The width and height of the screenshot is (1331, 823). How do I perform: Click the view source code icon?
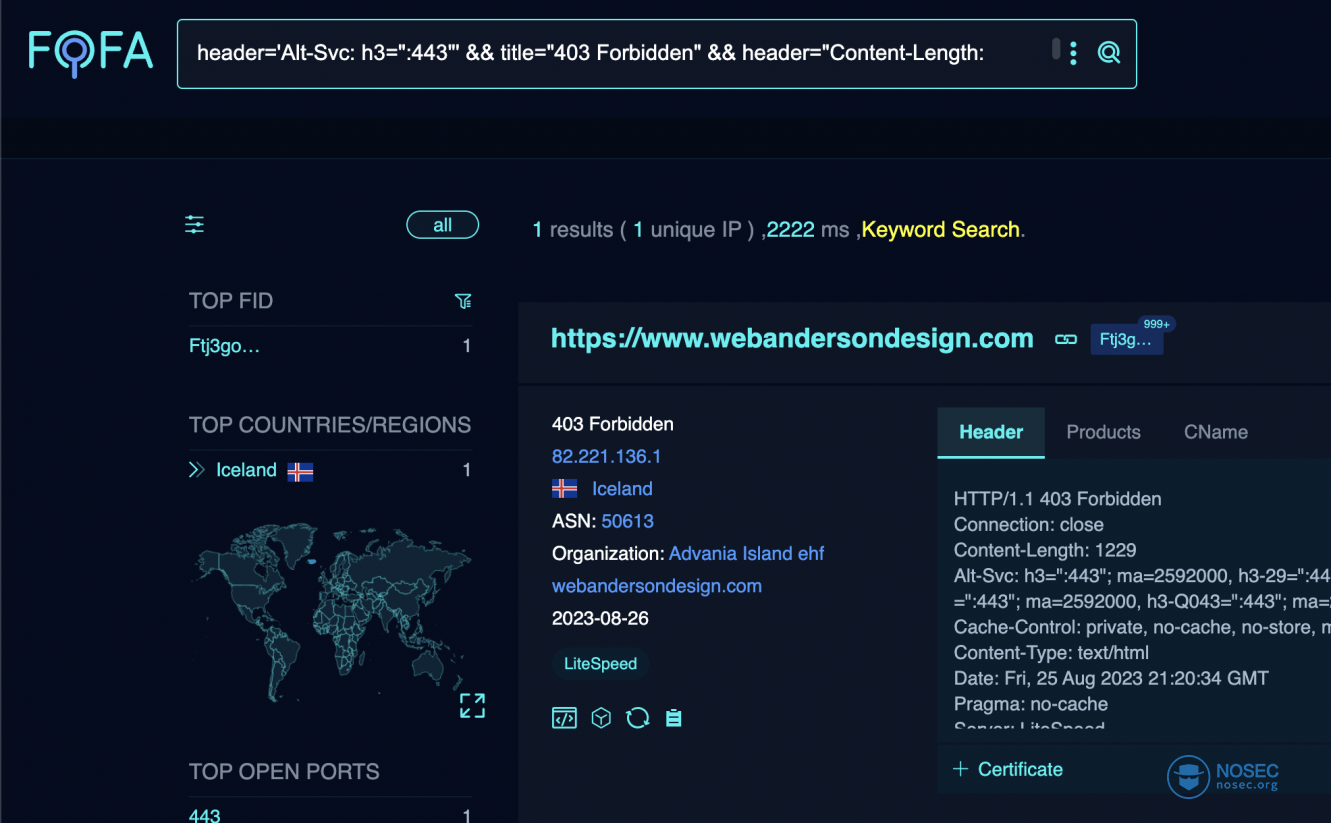[x=564, y=718]
